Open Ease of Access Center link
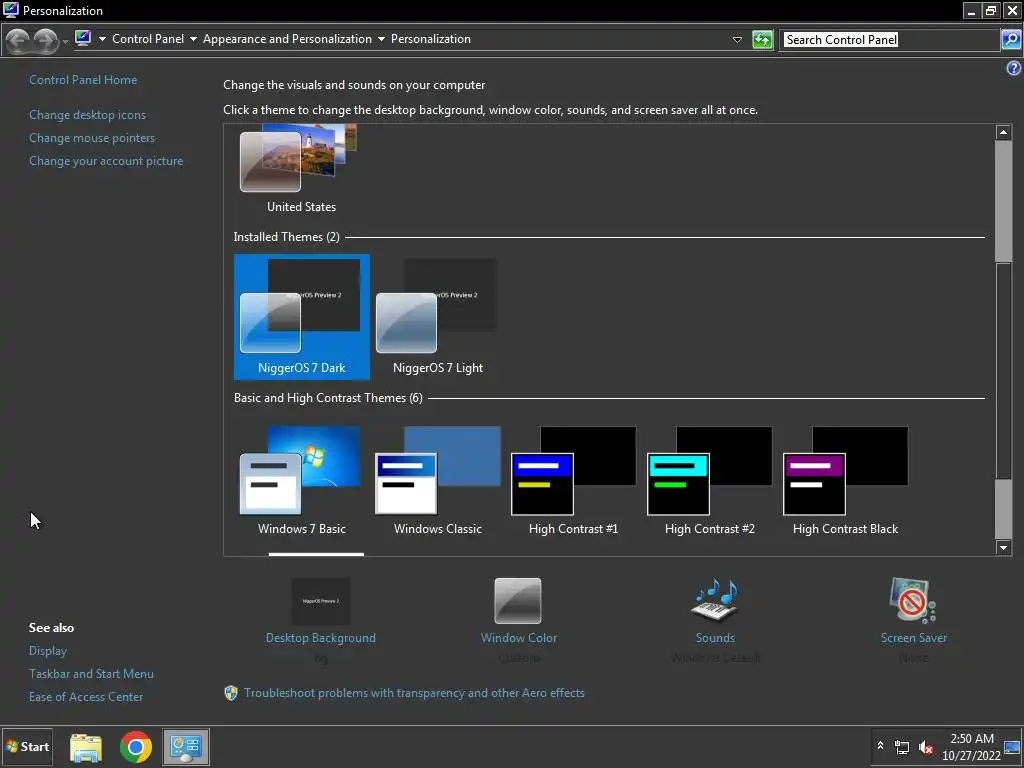The height and width of the screenshot is (768, 1024). pyautogui.click(x=86, y=697)
